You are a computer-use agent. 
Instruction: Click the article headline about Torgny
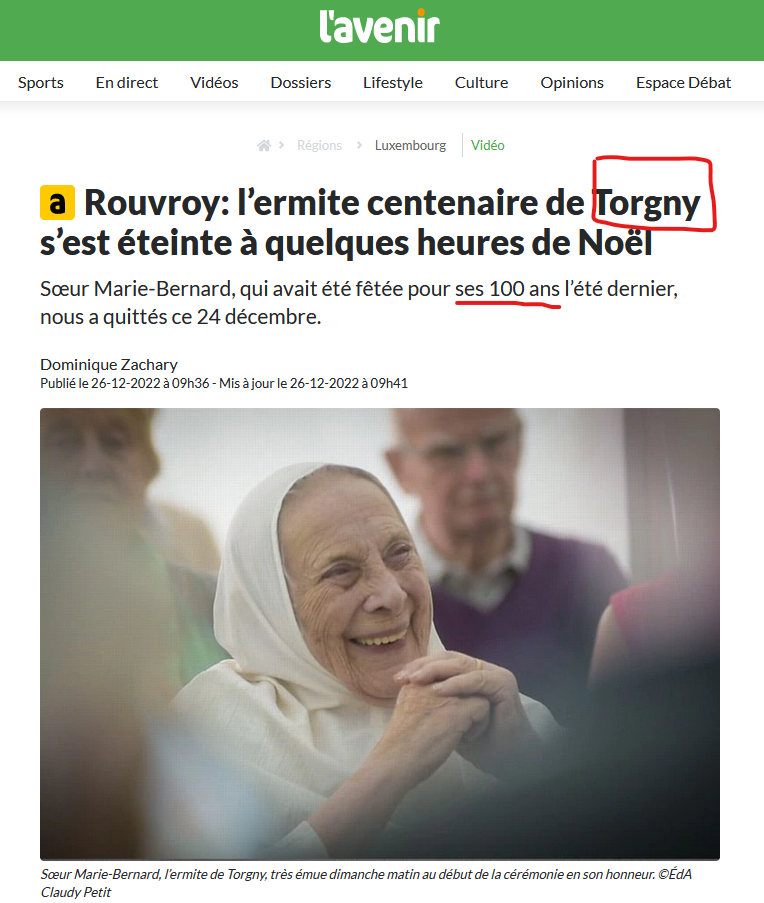(370, 222)
